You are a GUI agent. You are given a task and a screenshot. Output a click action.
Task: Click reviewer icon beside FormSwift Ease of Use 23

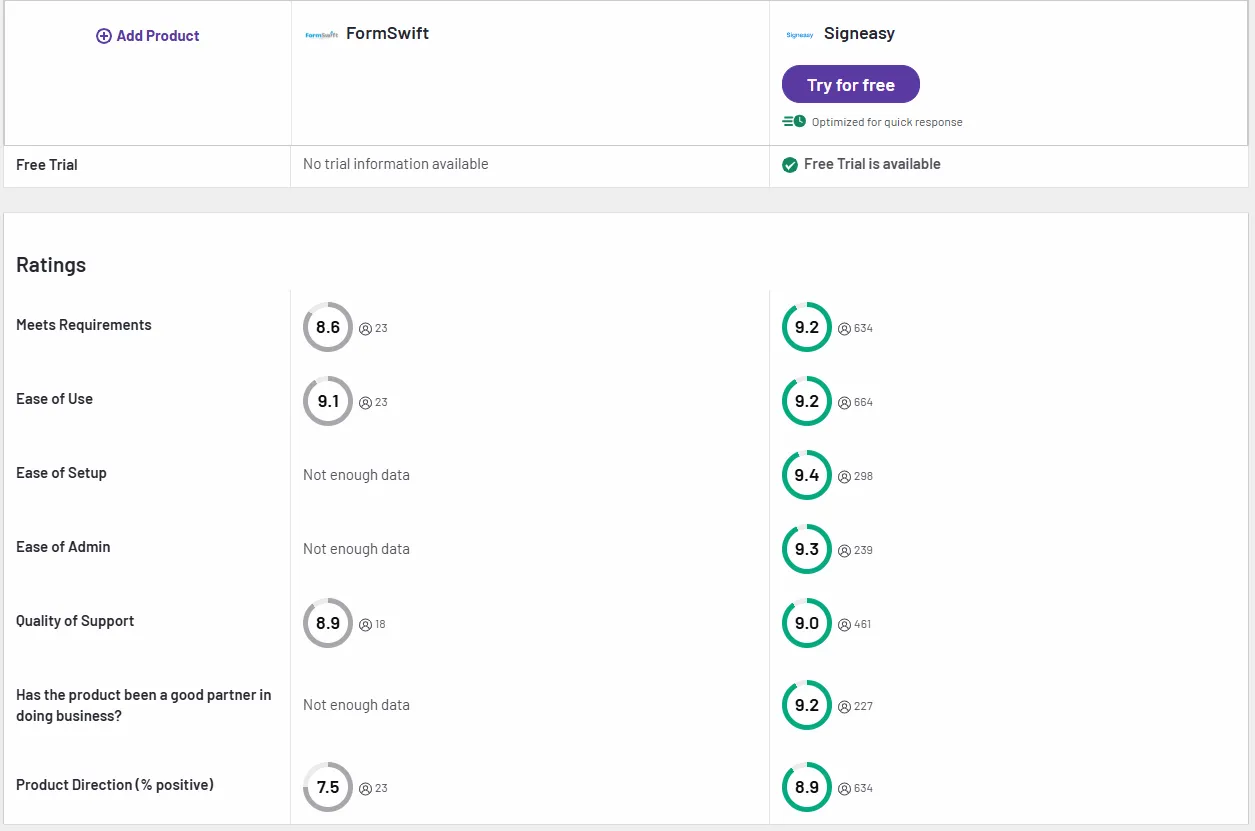tap(365, 402)
